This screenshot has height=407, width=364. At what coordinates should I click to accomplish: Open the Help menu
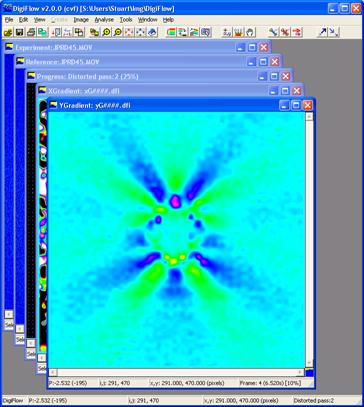tap(168, 20)
